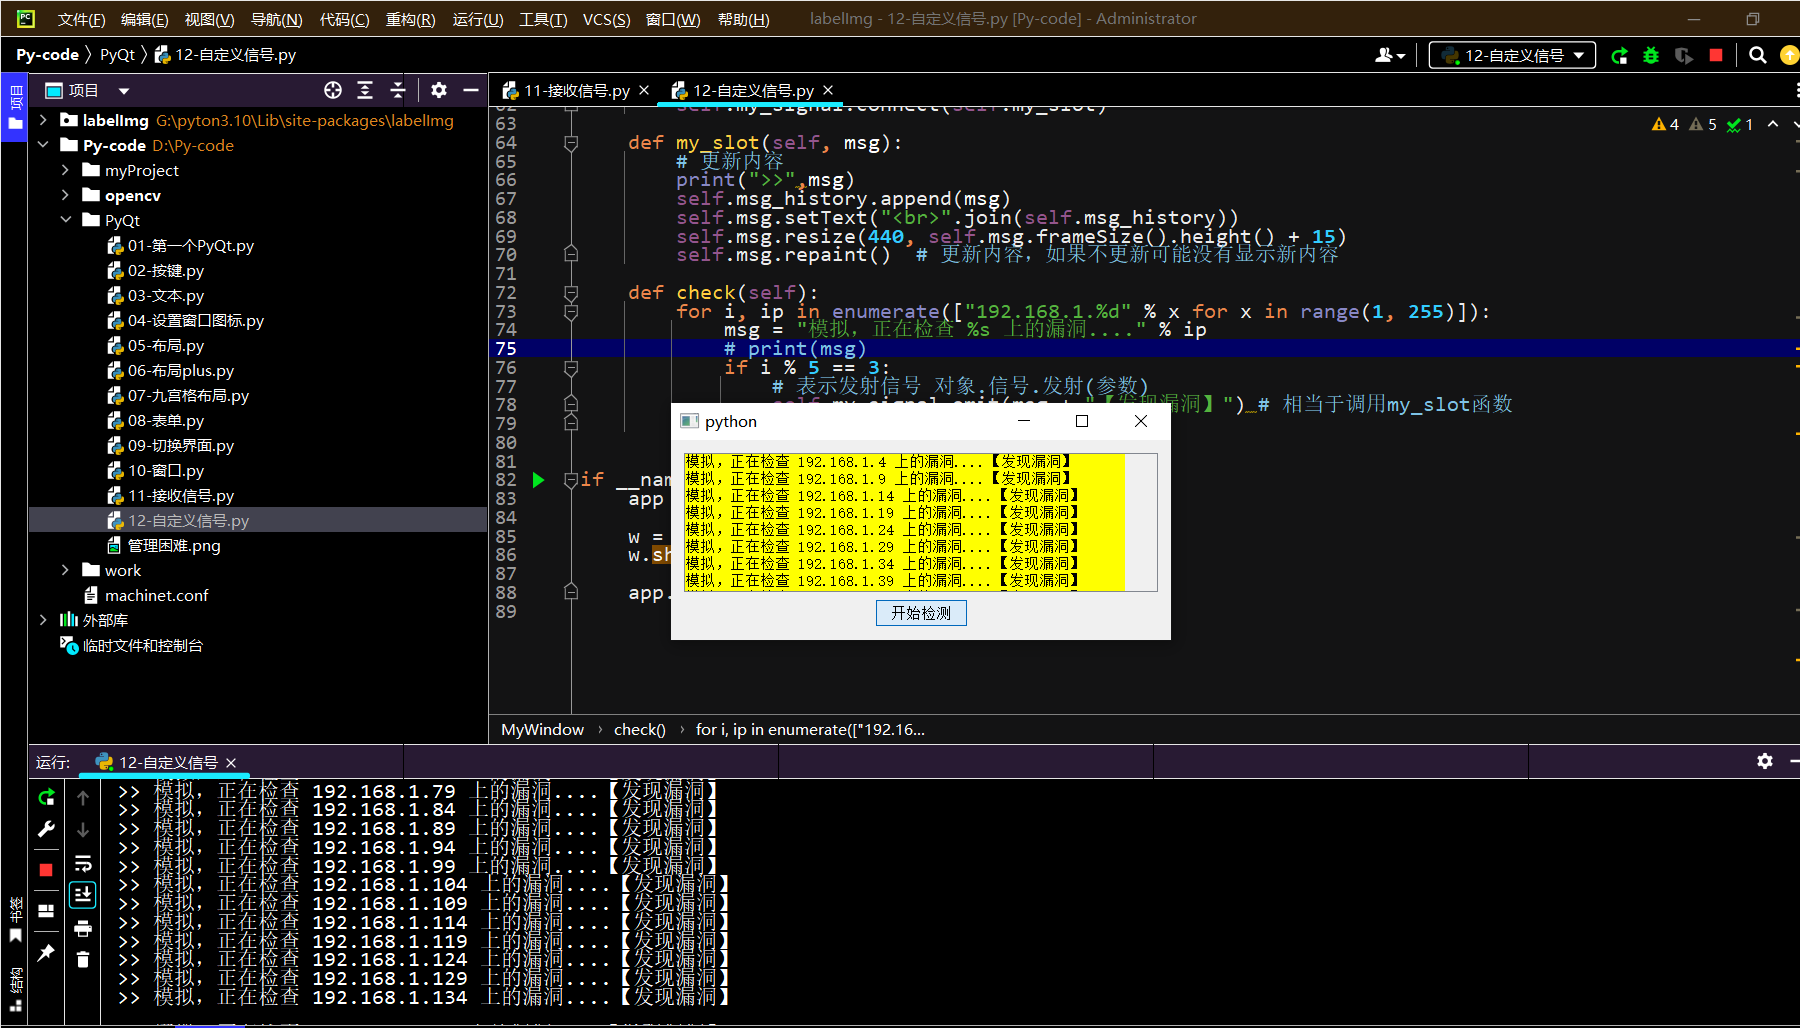1800x1028 pixels.
Task: Toggle scroll to end in Run console
Action: pos(83,895)
